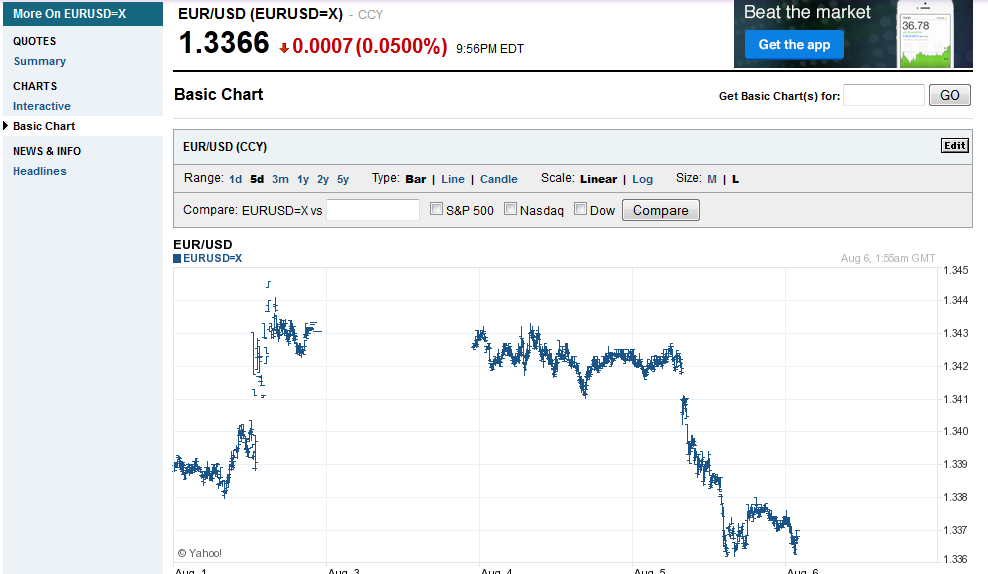Viewport: 988px width, 574px height.
Task: Click the Edit button
Action: click(955, 146)
